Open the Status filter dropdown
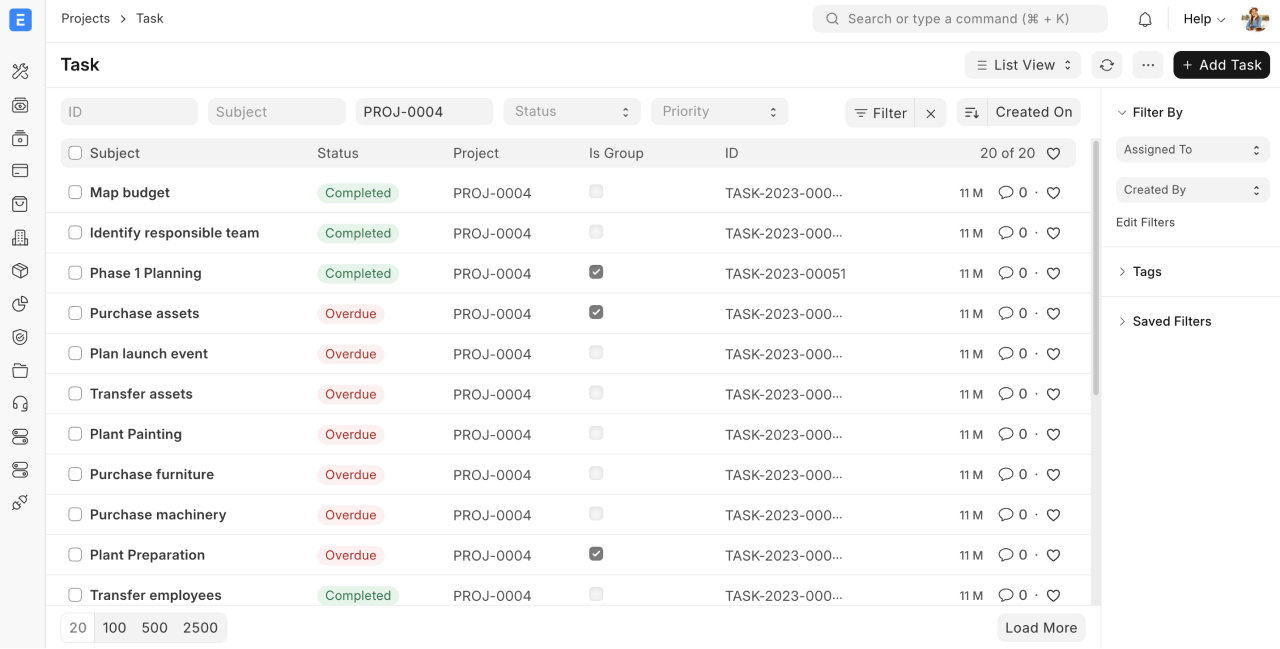The image size is (1280, 649). point(571,112)
